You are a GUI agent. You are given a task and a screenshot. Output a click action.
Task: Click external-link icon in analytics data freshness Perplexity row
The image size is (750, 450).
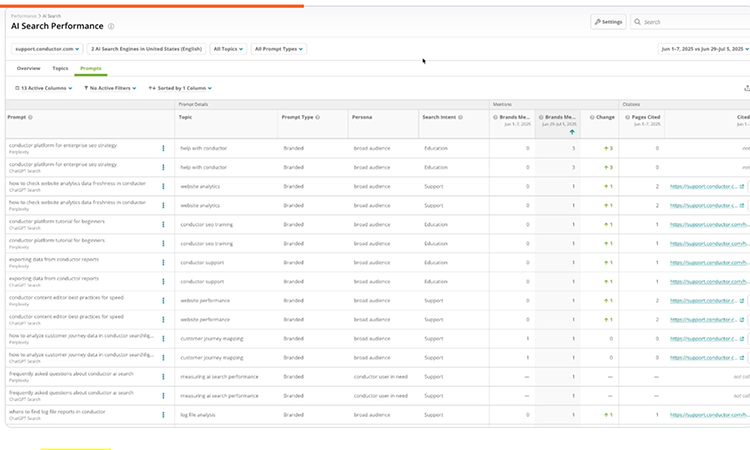(742, 206)
